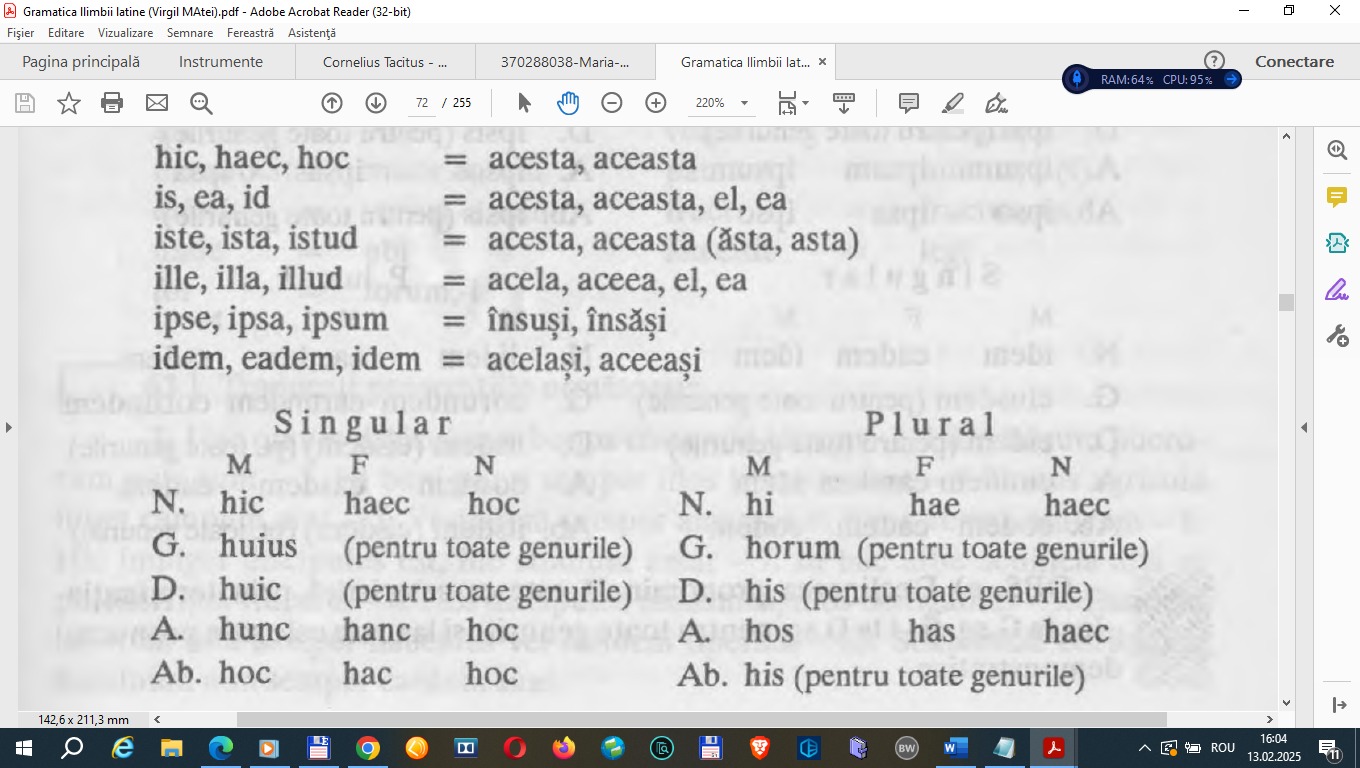Click the RAM CPU monitor widget arrow
The height and width of the screenshot is (768, 1360).
pyautogui.click(x=1231, y=79)
